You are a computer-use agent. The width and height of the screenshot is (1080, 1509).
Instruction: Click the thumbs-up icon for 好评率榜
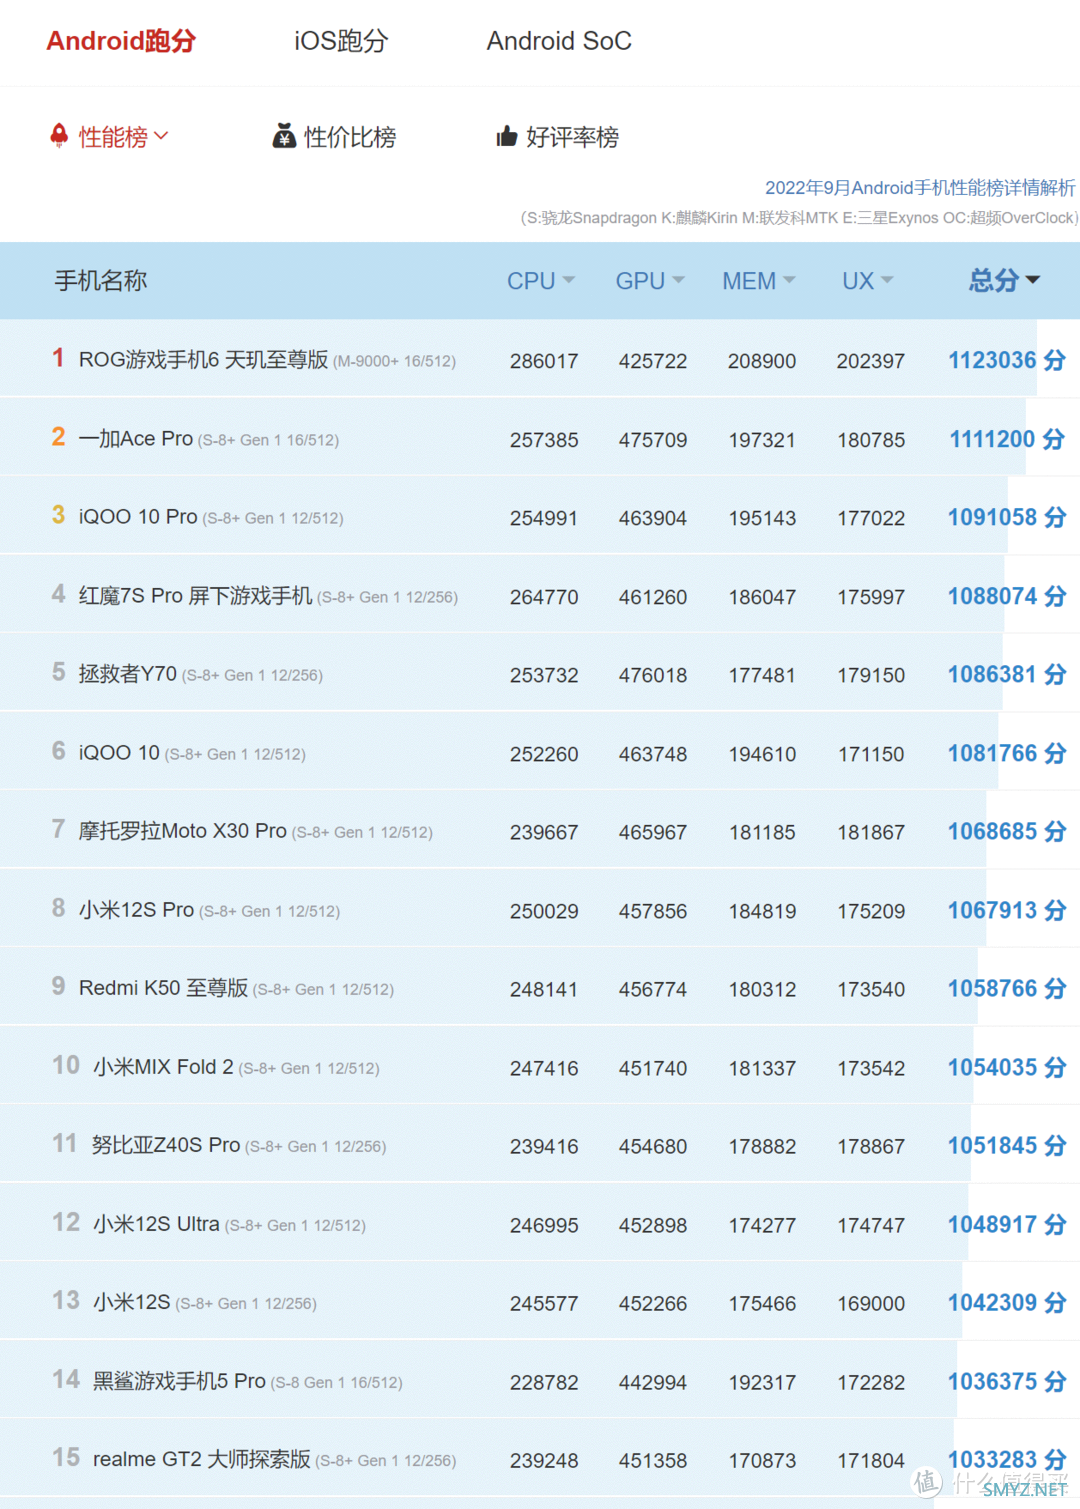click(507, 136)
